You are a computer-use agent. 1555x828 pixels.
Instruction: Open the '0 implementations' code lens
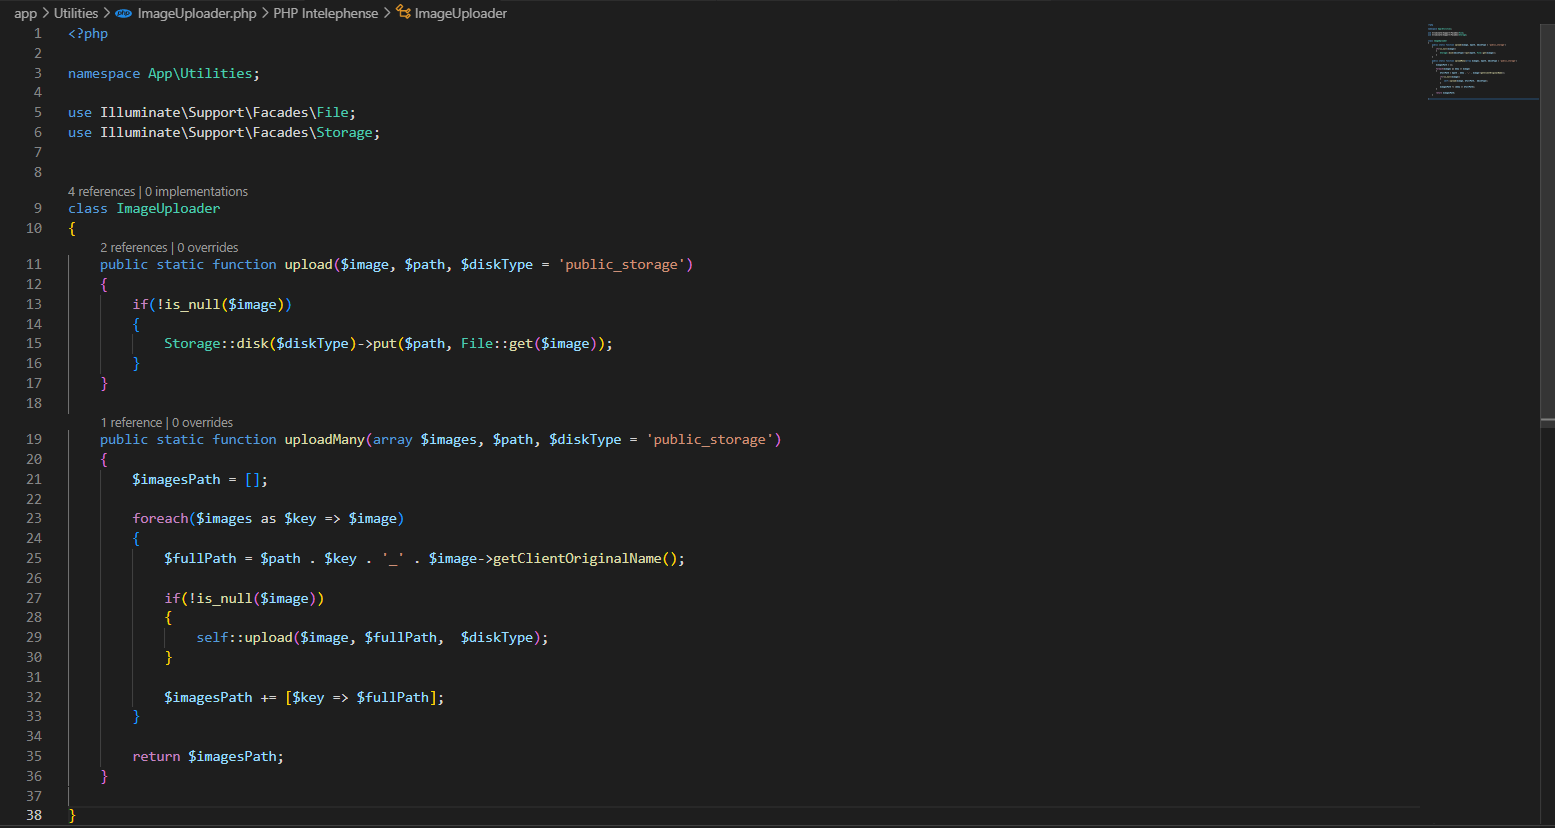196,191
